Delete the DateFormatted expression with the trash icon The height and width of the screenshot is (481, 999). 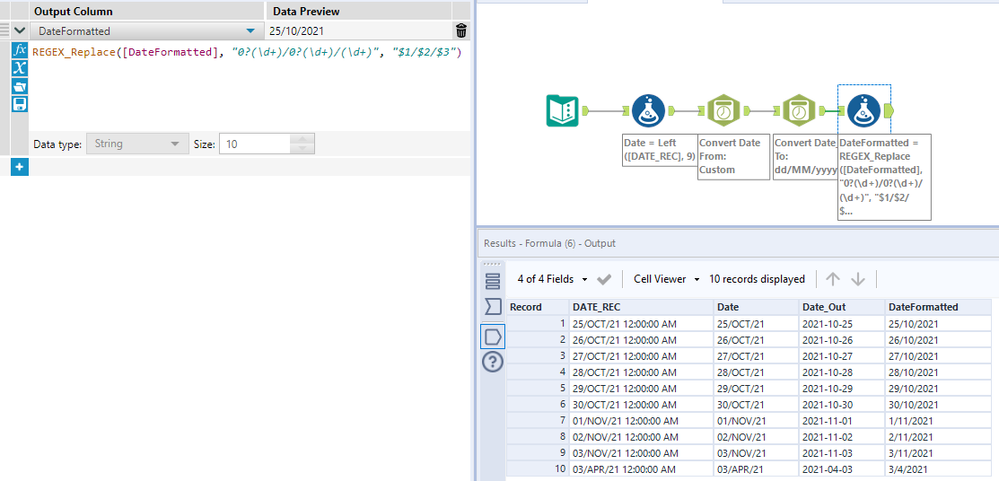(x=461, y=30)
